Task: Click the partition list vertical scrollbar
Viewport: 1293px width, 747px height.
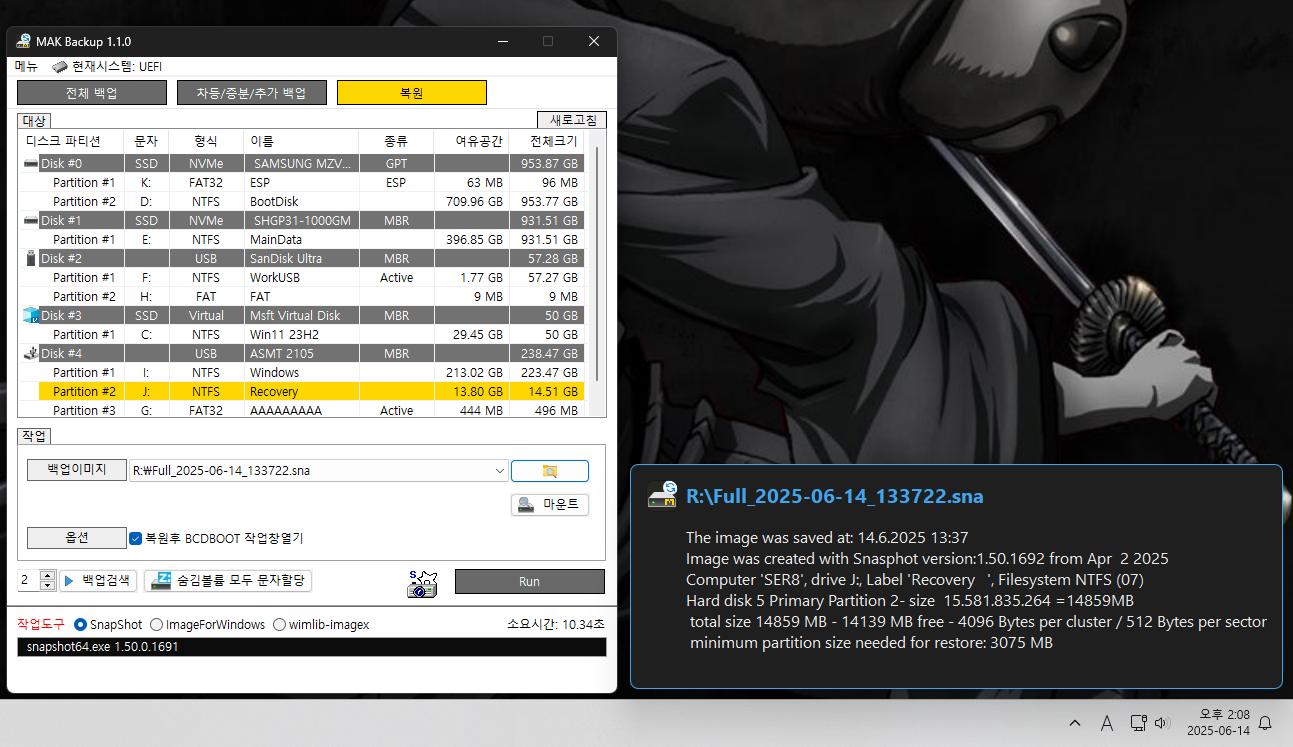Action: point(597,263)
